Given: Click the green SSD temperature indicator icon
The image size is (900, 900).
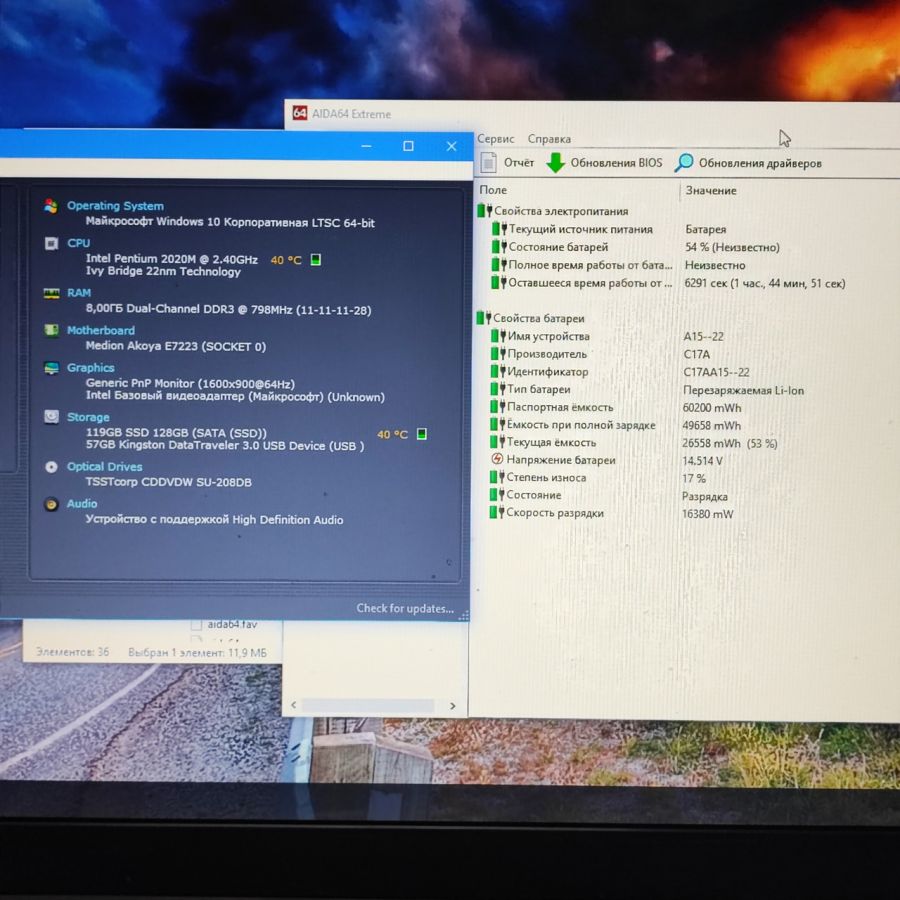Looking at the screenshot, I should tap(421, 433).
